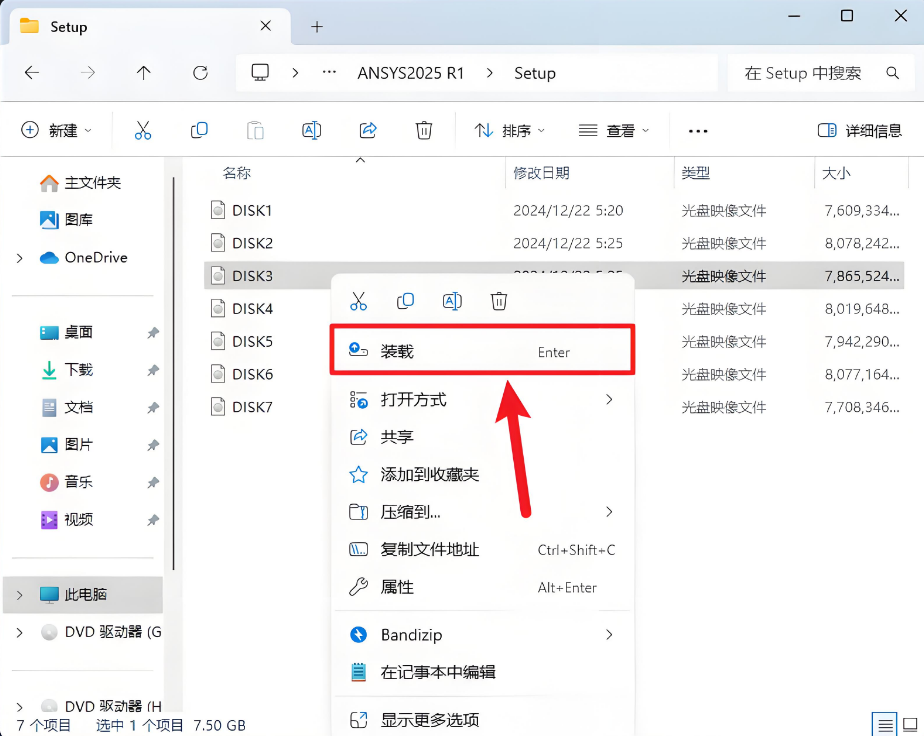Open 属性 from the context menu

point(482,588)
